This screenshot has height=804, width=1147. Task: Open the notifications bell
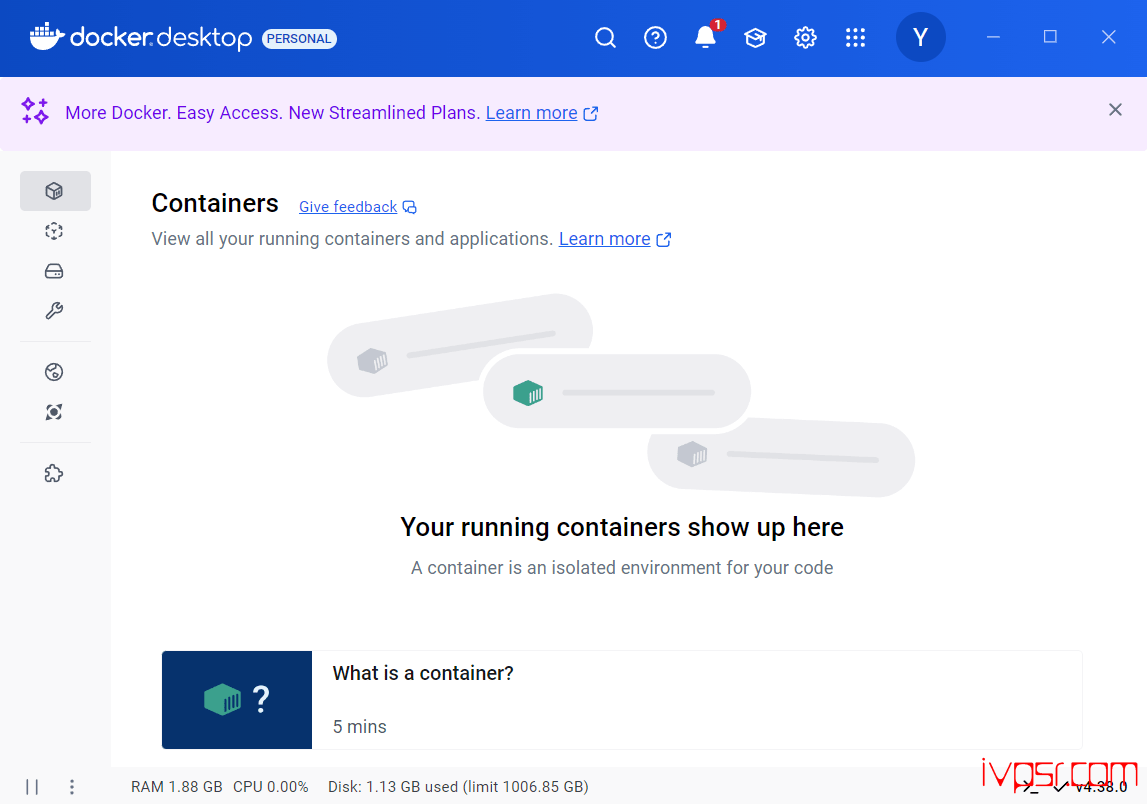coord(705,37)
